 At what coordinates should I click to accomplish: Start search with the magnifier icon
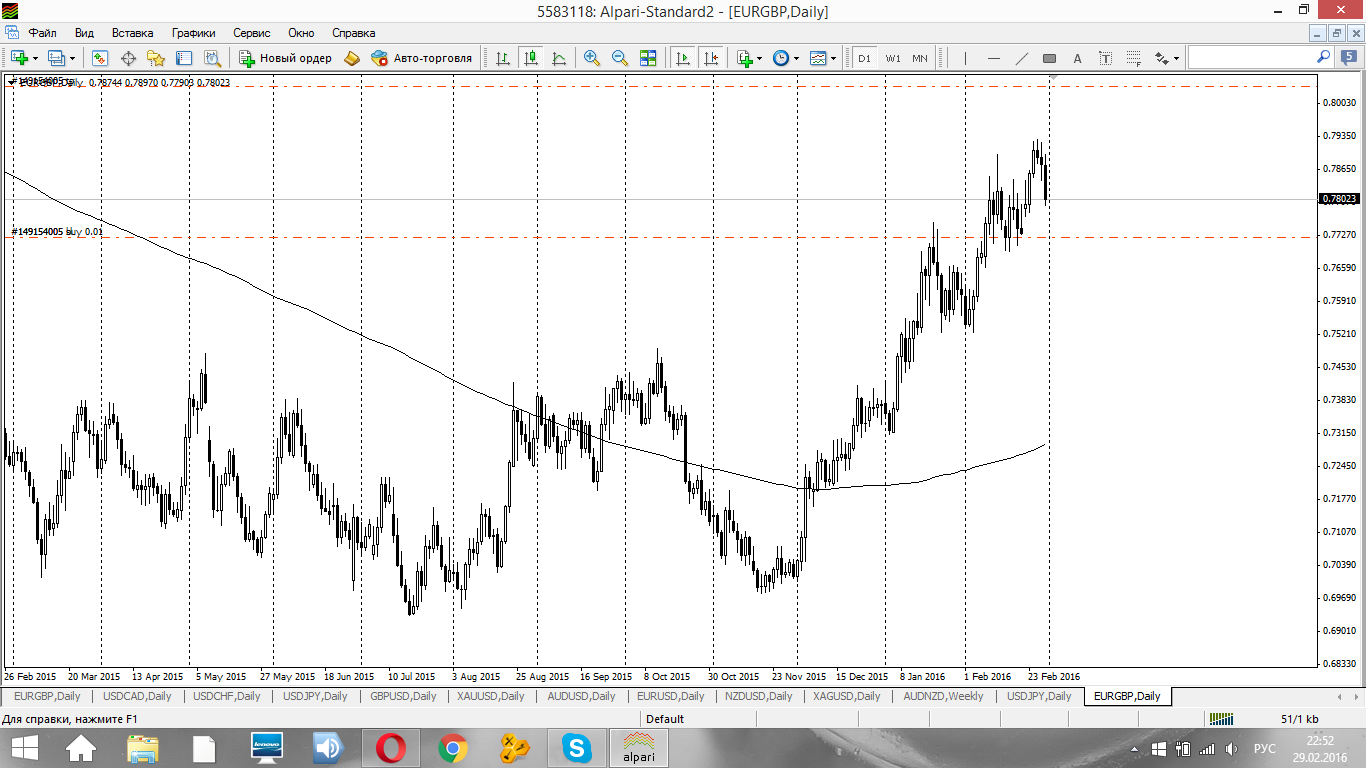[x=1324, y=57]
